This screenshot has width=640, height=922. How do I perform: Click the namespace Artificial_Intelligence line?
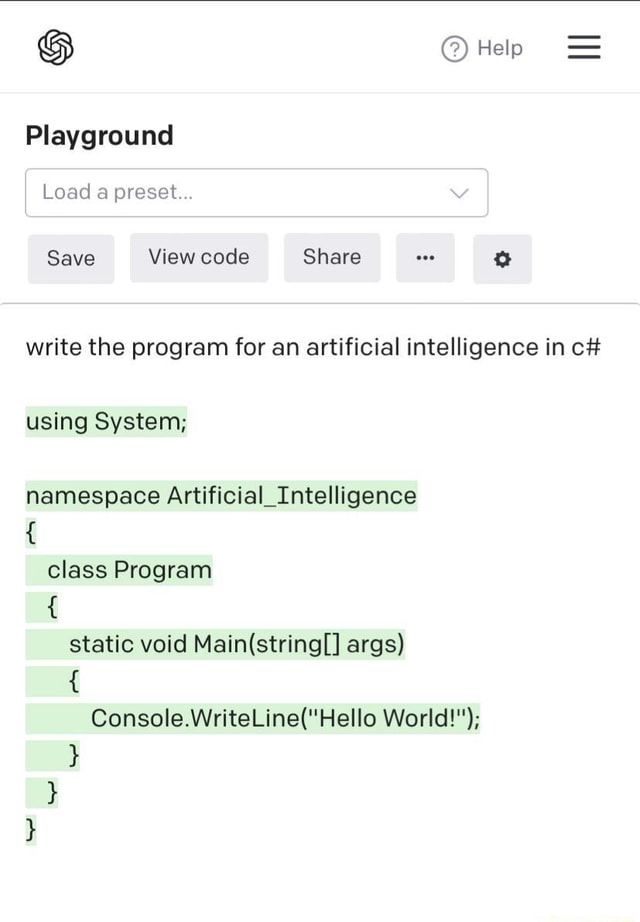click(x=221, y=495)
